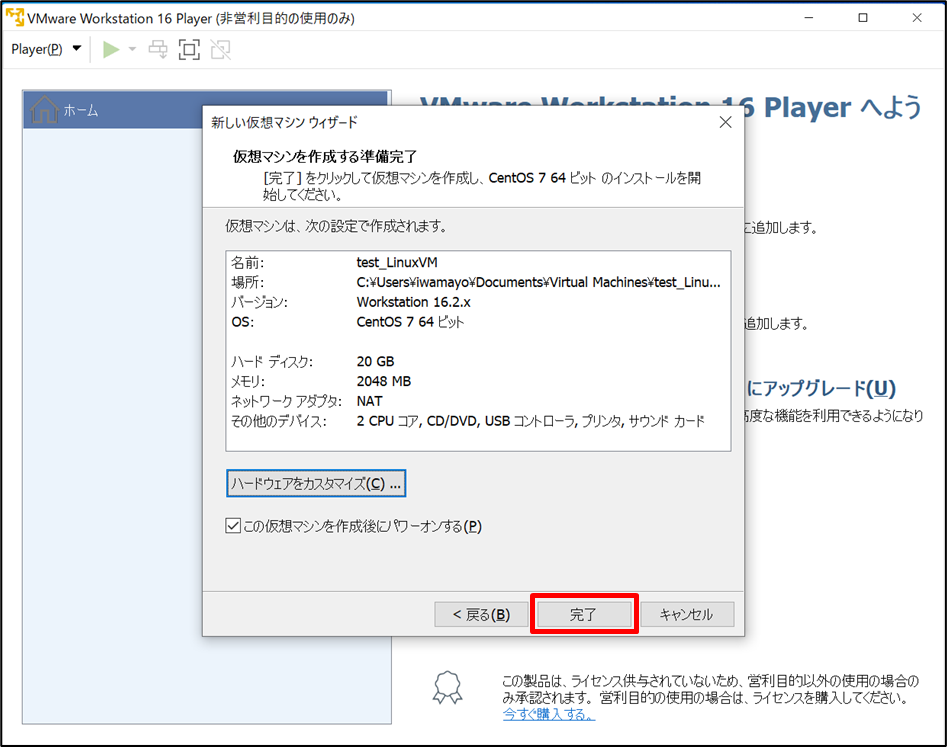This screenshot has height=747, width=947.
Task: Select the ホーム home item in library
Action: tap(205, 110)
